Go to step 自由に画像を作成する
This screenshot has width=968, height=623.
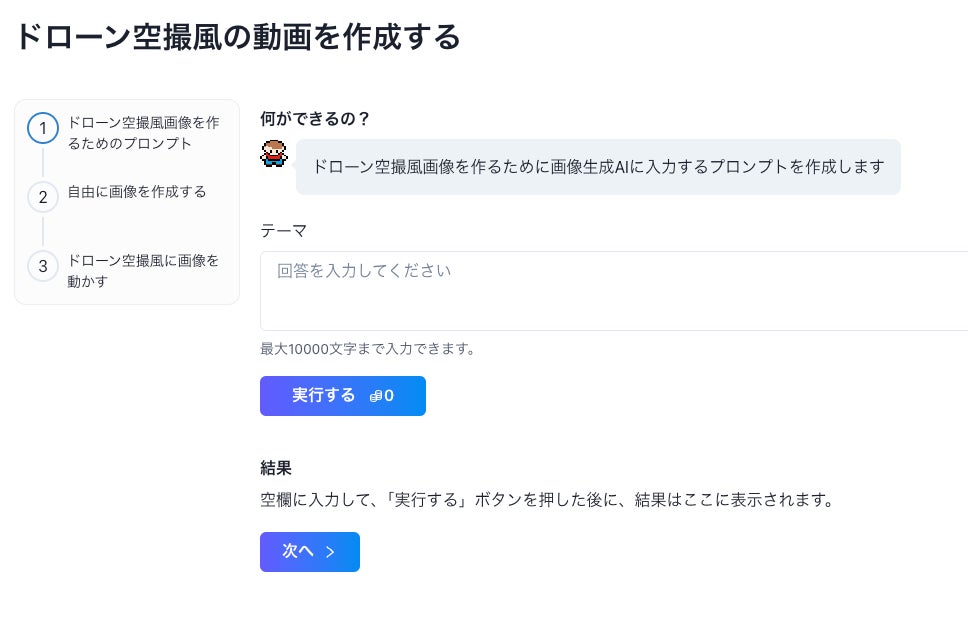(137, 191)
